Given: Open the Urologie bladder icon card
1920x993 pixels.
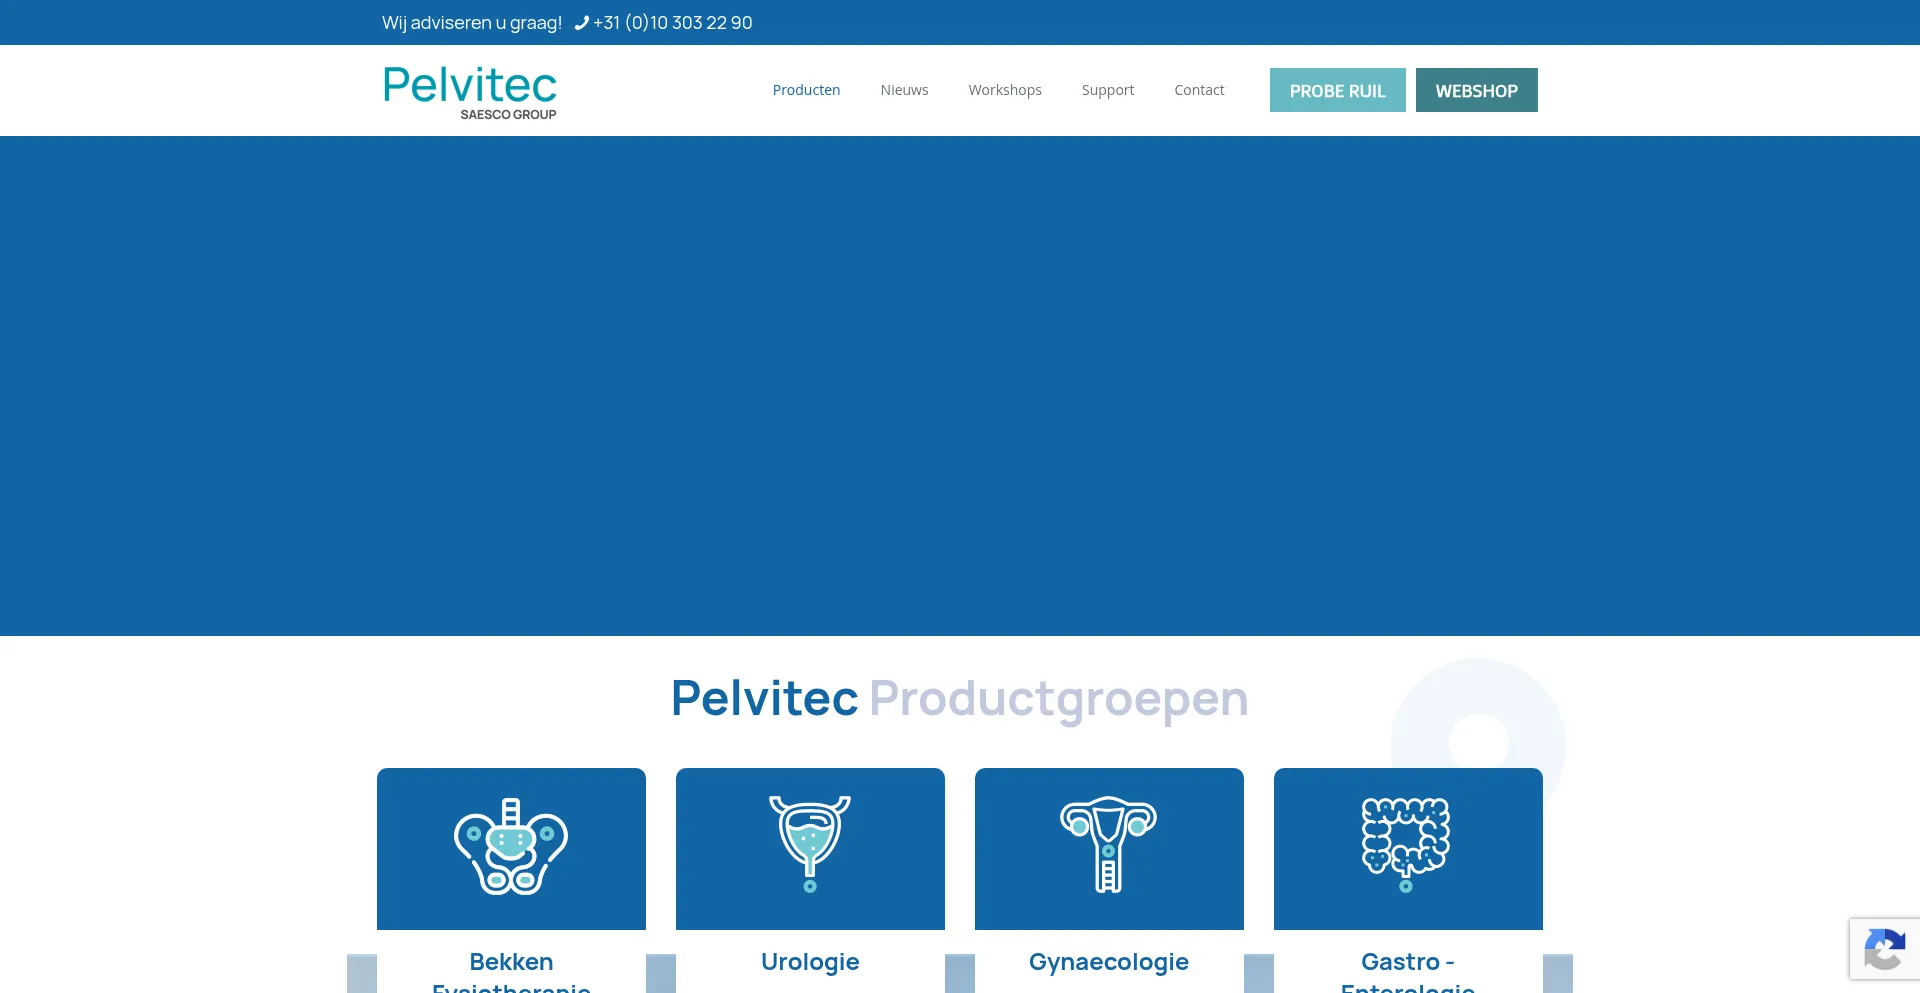Looking at the screenshot, I should 810,848.
